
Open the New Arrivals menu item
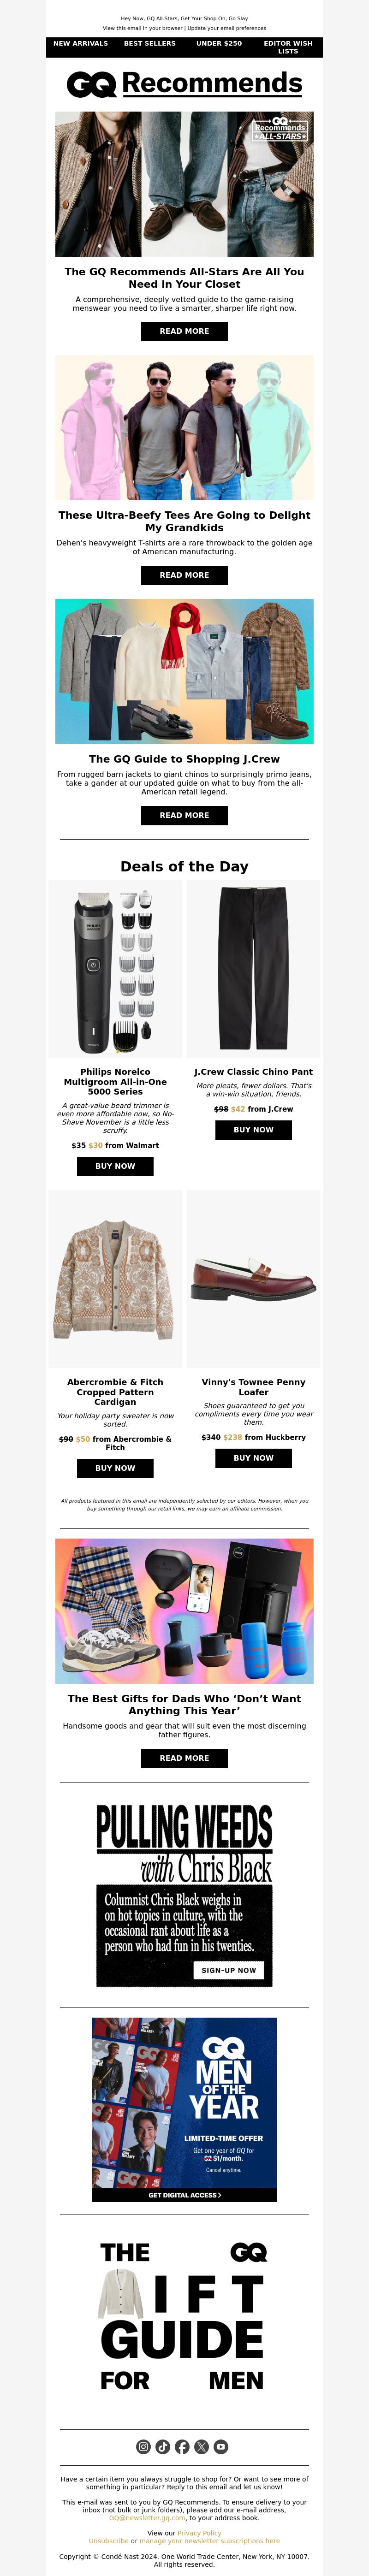click(81, 44)
